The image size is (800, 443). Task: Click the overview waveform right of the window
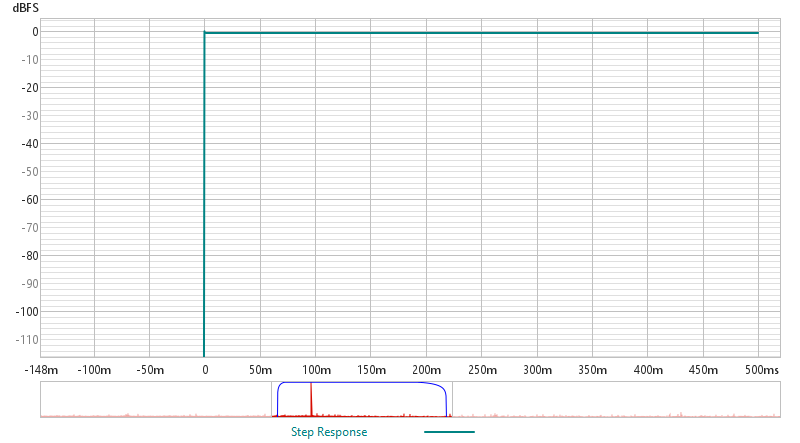point(610,414)
